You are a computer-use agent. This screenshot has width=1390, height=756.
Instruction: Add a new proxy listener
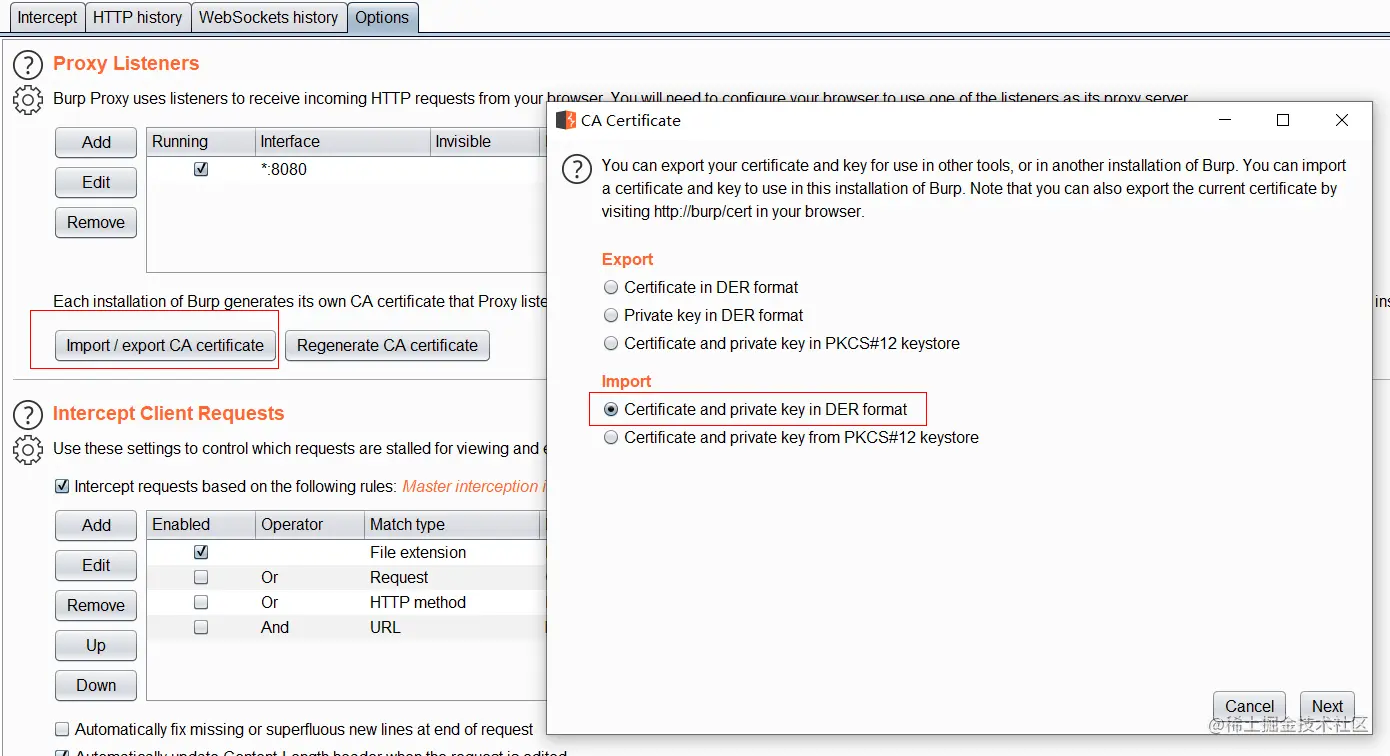(96, 142)
